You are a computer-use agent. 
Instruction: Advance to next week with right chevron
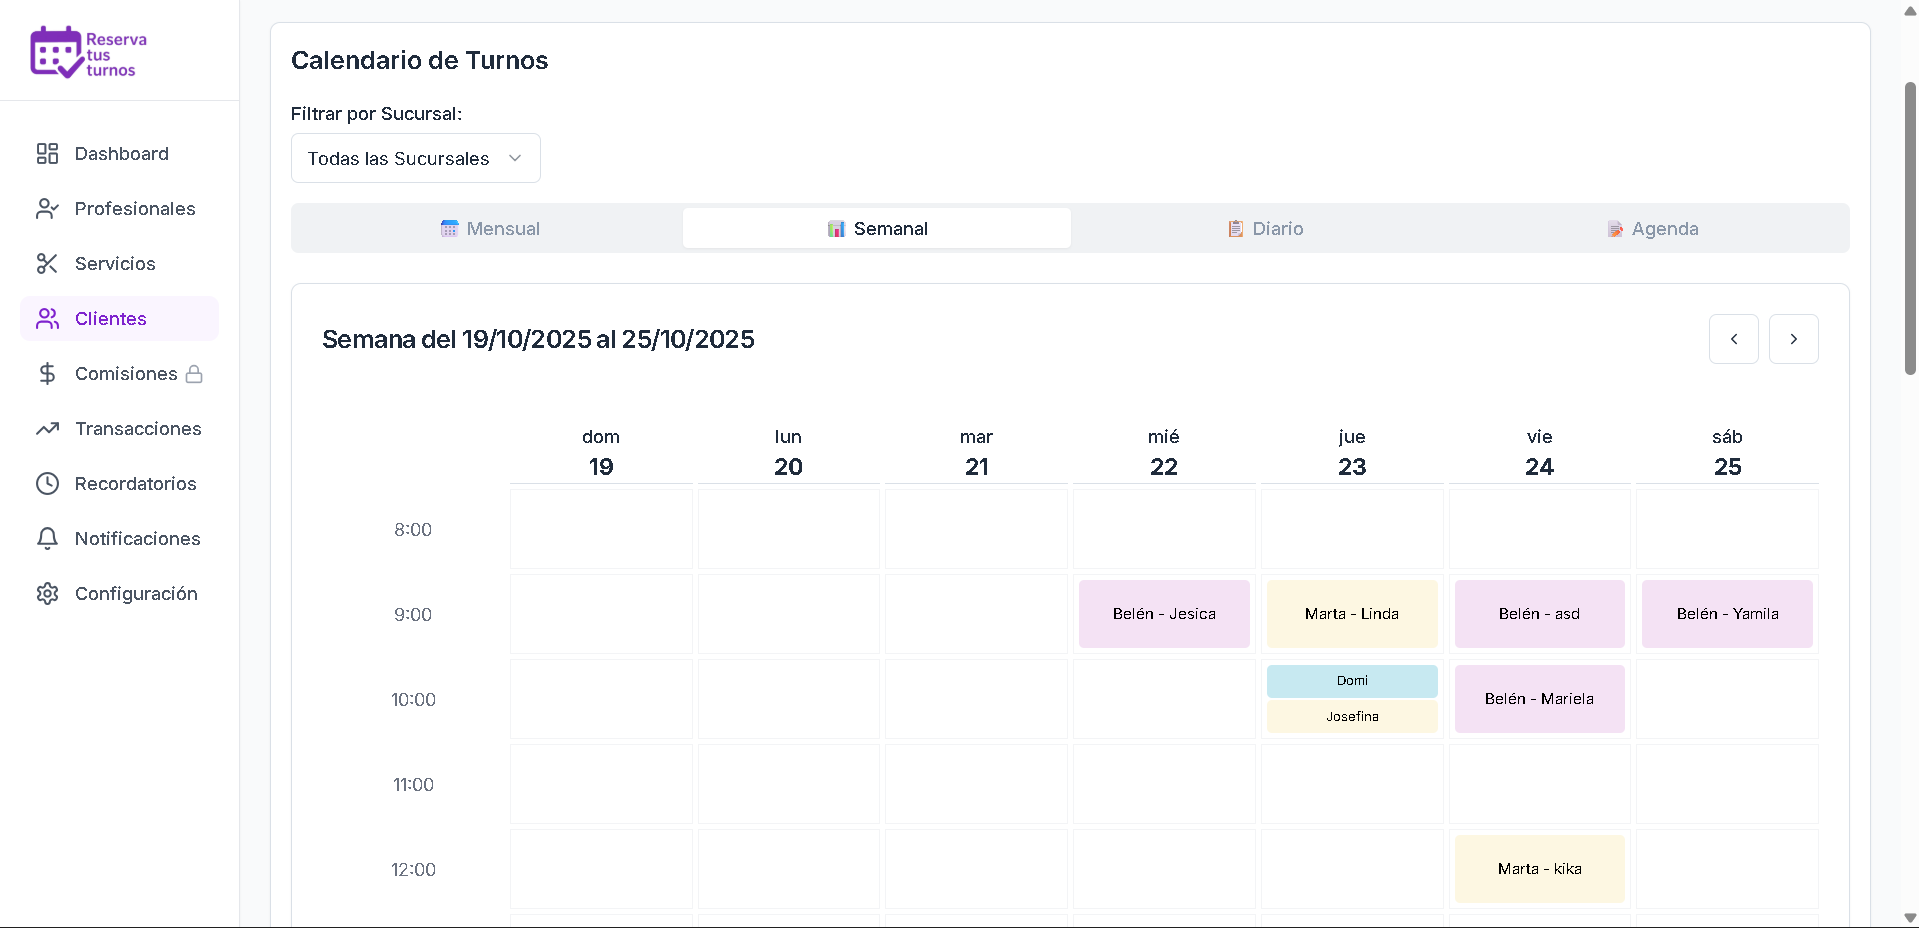(x=1793, y=339)
